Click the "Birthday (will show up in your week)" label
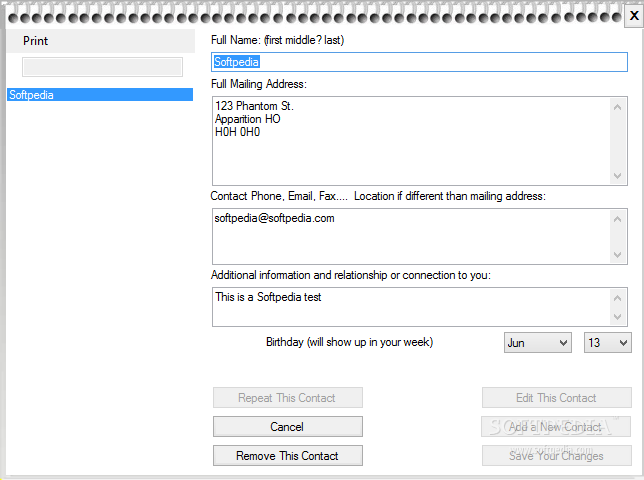The height and width of the screenshot is (480, 644). (x=350, y=342)
